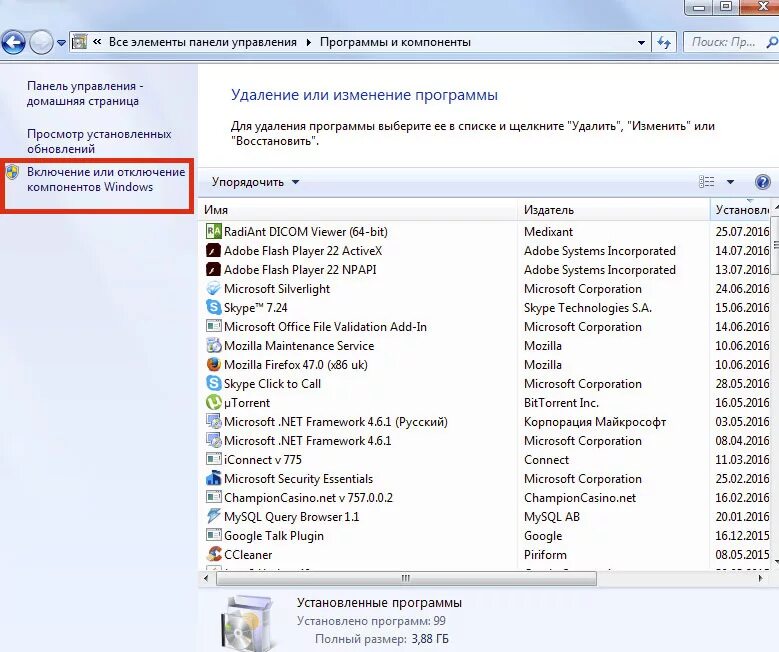779x652 pixels.
Task: Click the µTorrent program icon
Action: (x=214, y=402)
